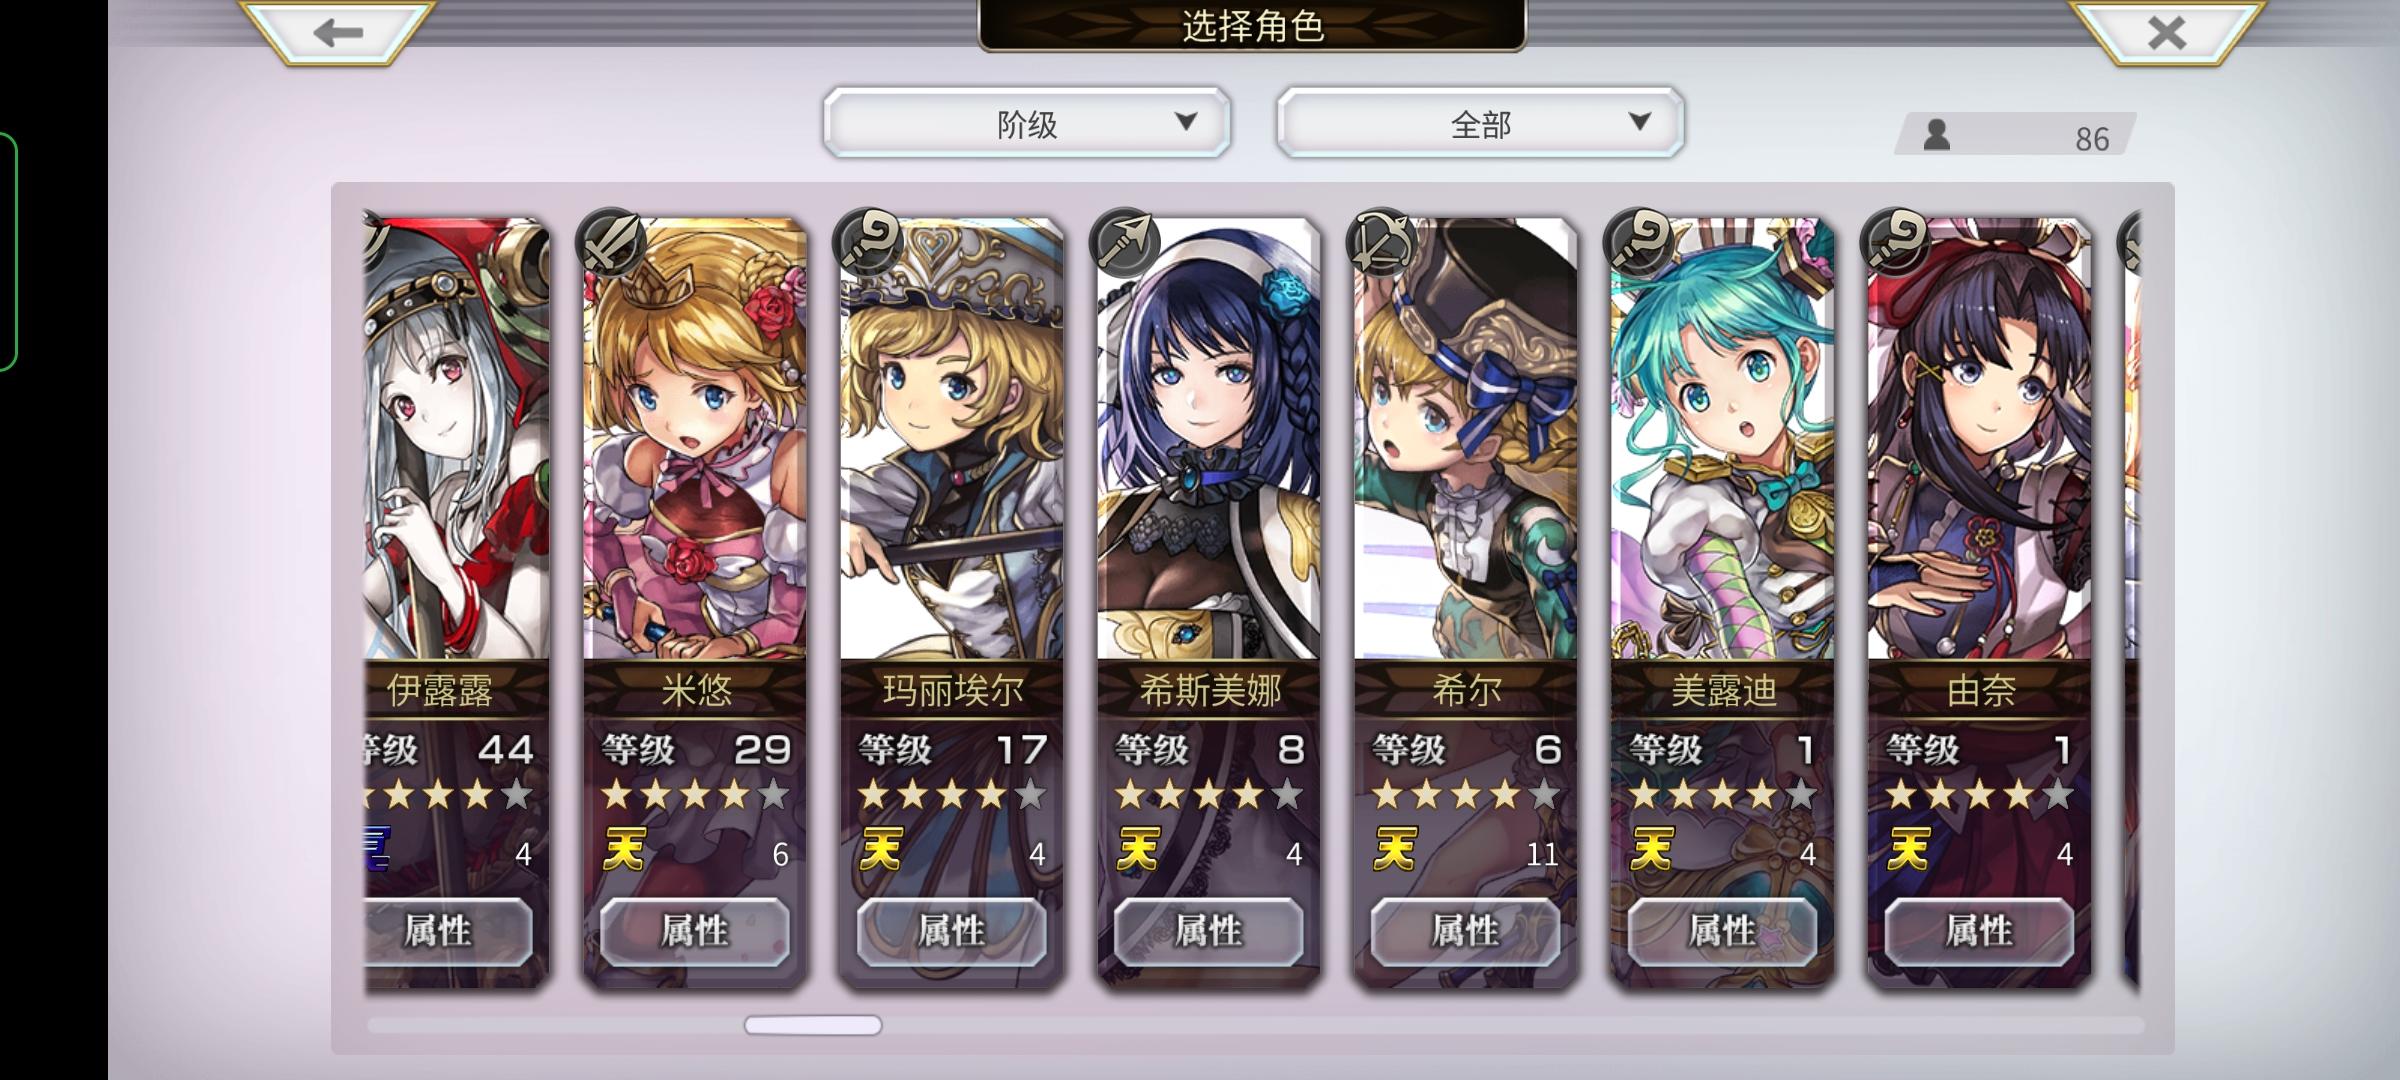Click the bow class icon on 希尔's card

[x=1382, y=243]
